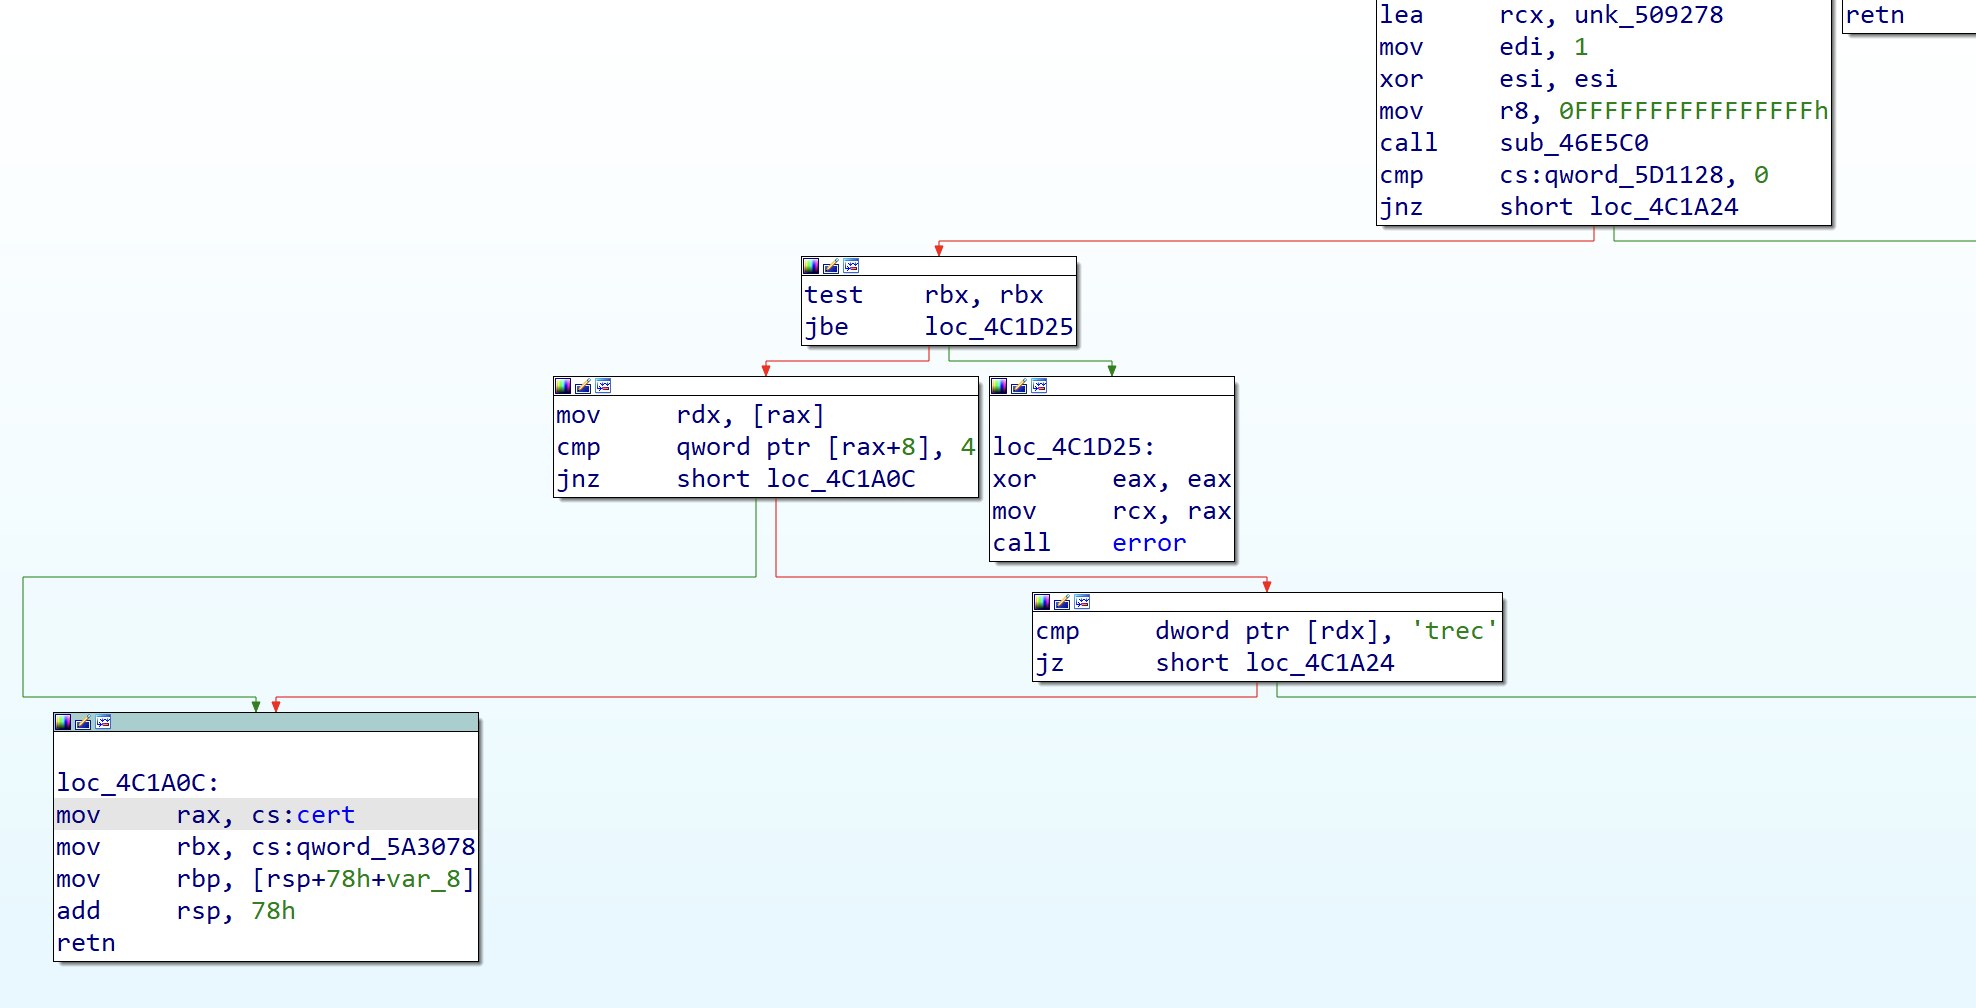Click the 'loc_4C1D25:' block label
The width and height of the screenshot is (1976, 1008).
[x=1073, y=447]
